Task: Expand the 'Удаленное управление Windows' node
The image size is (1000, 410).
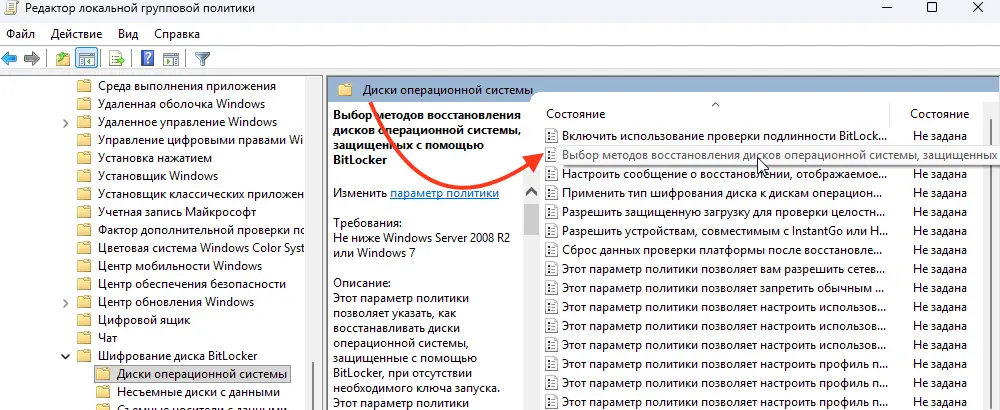Action: pyautogui.click(x=66, y=122)
